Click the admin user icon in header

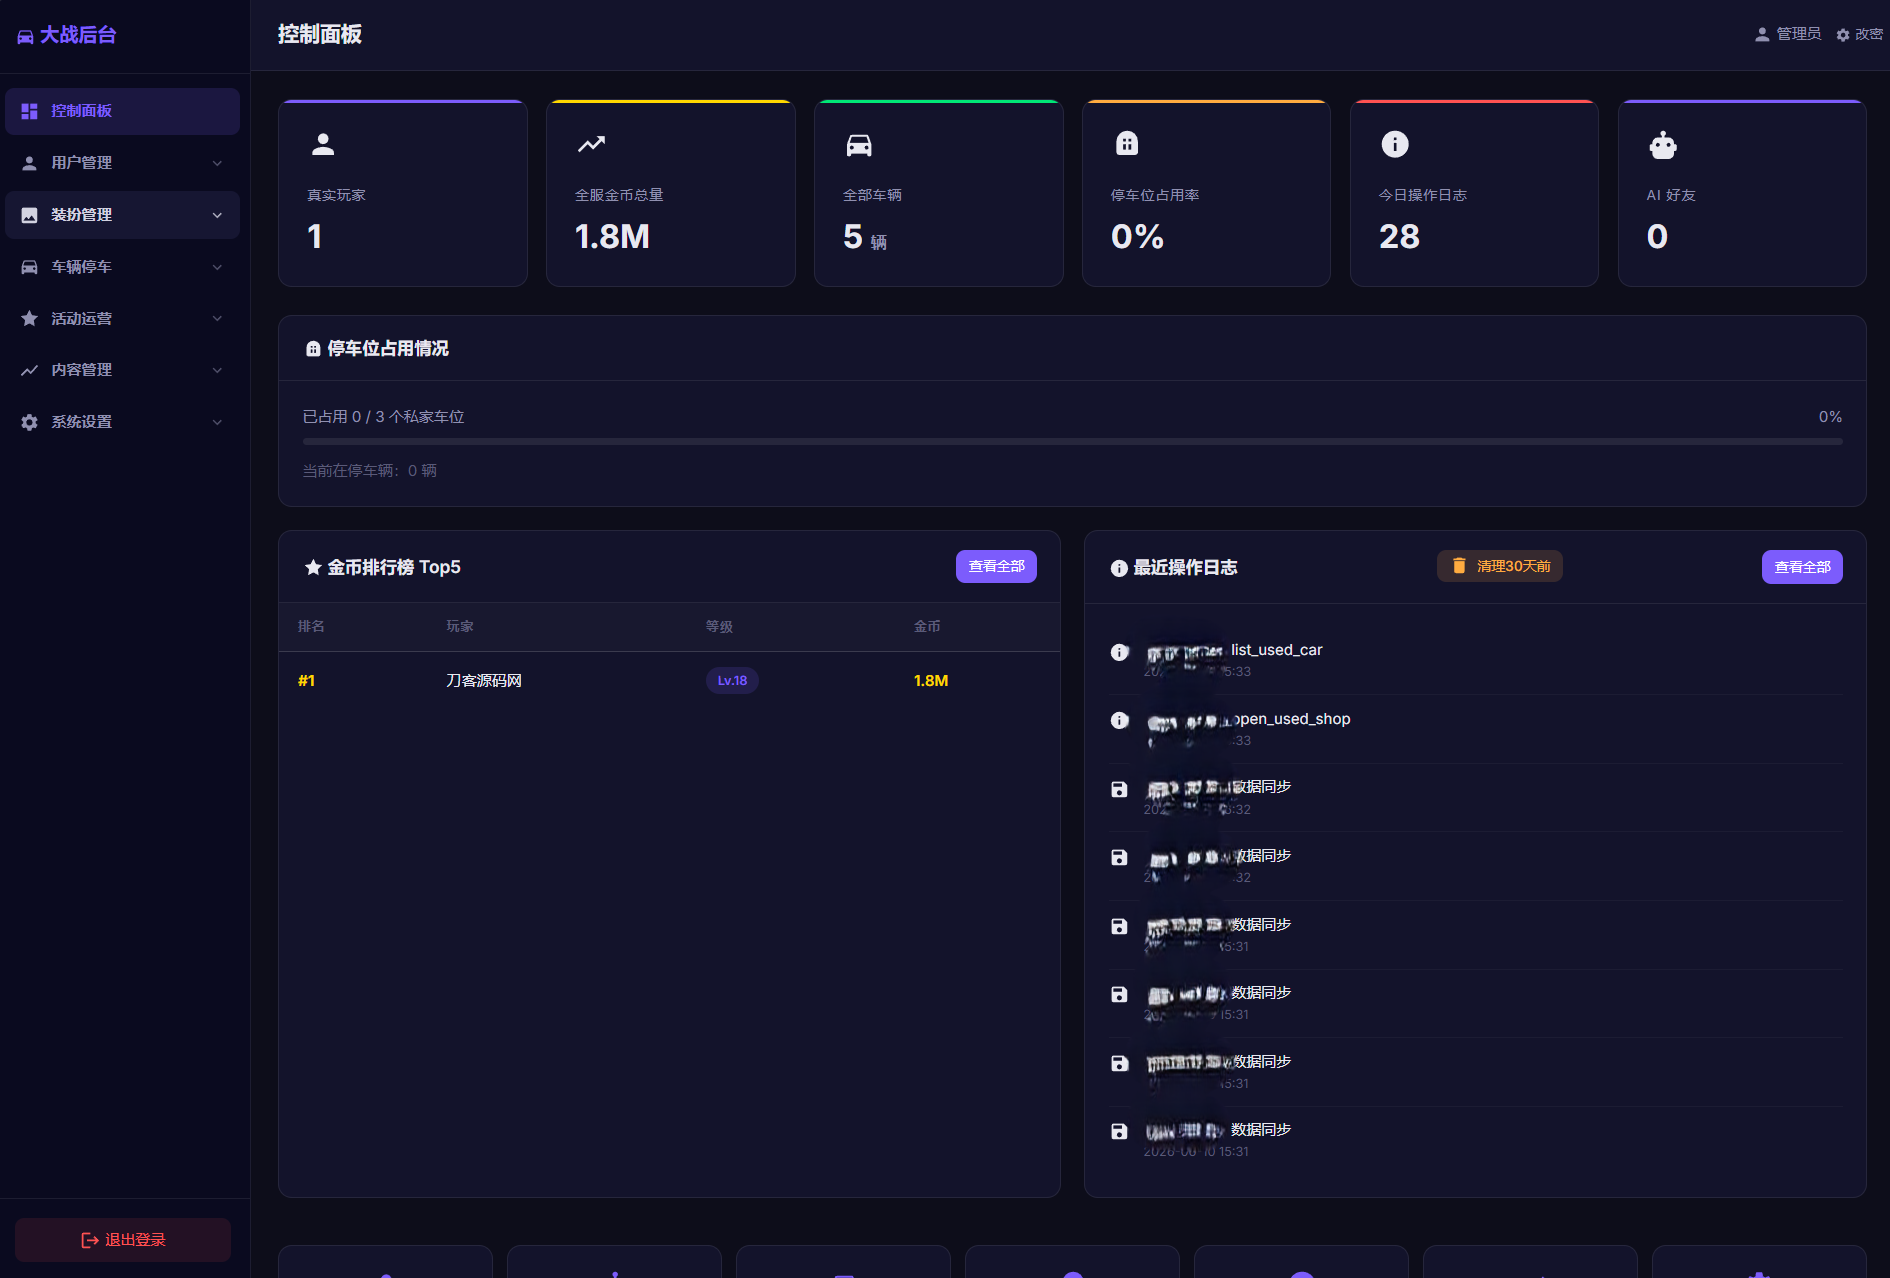coord(1762,35)
